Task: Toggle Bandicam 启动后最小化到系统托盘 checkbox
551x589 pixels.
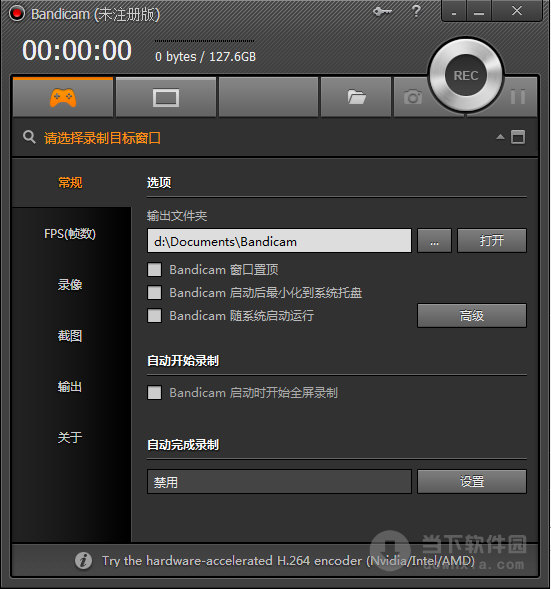Action: click(x=154, y=292)
